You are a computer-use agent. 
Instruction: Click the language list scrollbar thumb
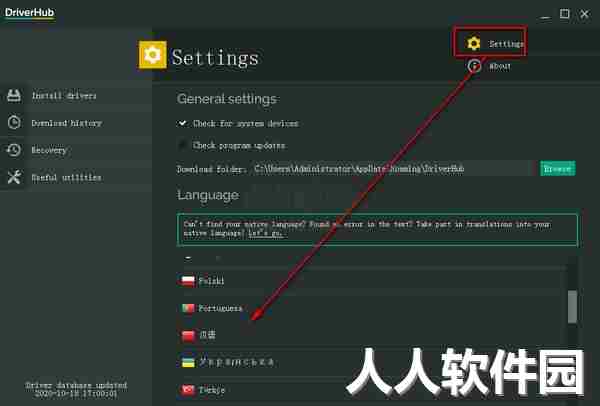(x=572, y=307)
